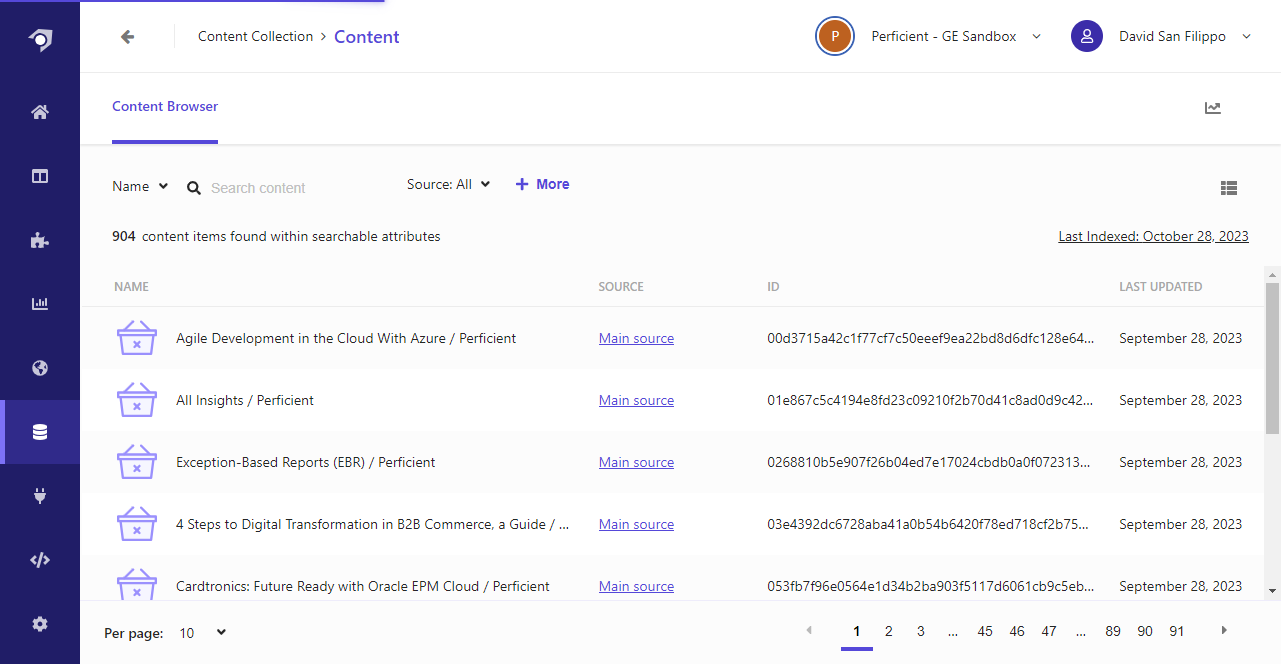Viewport: 1281px width, 664px height.
Task: Open the plug connections icon
Action: 39,495
